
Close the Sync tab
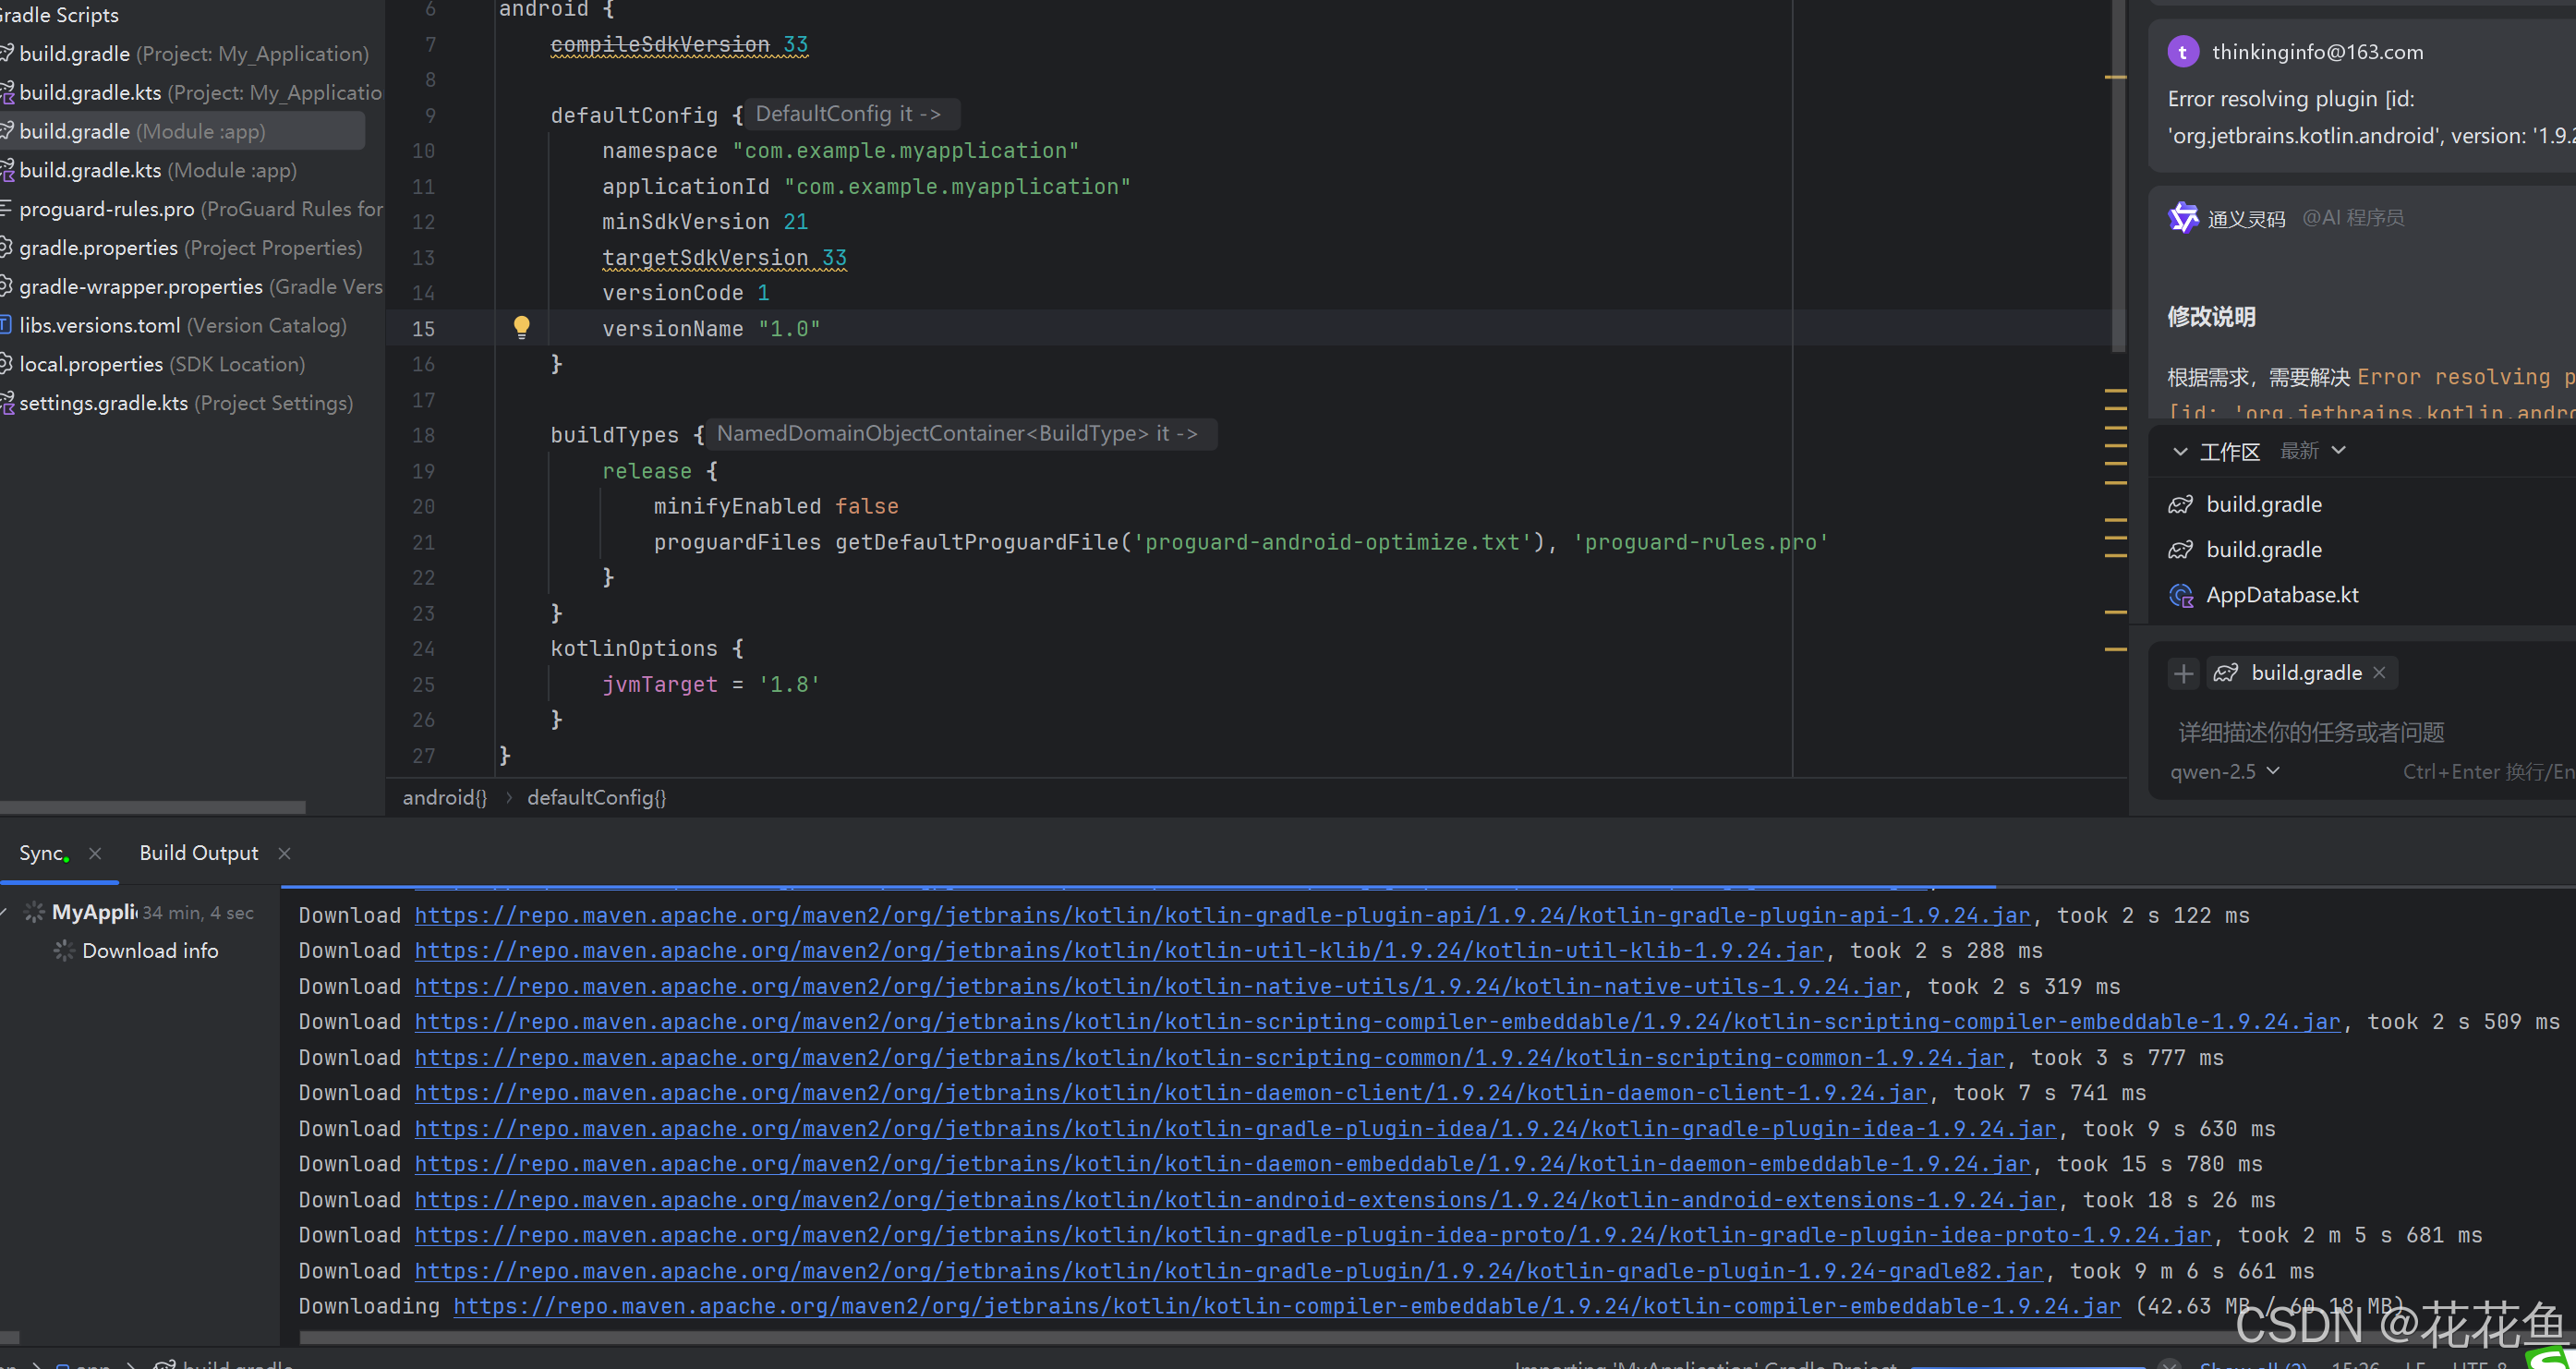(x=95, y=853)
